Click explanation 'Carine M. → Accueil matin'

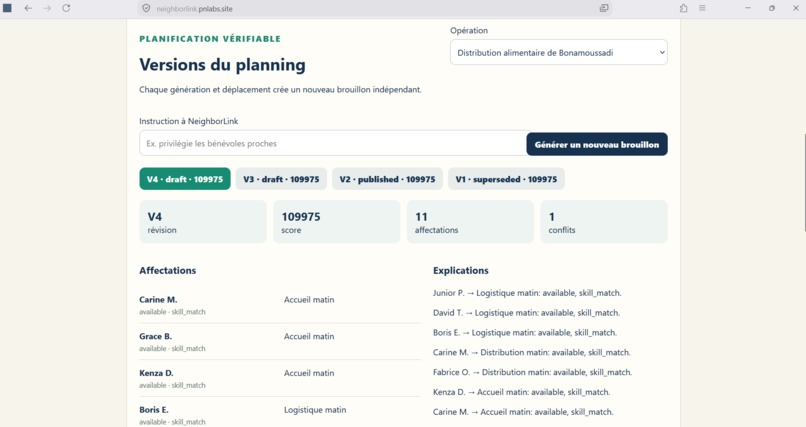coord(523,412)
